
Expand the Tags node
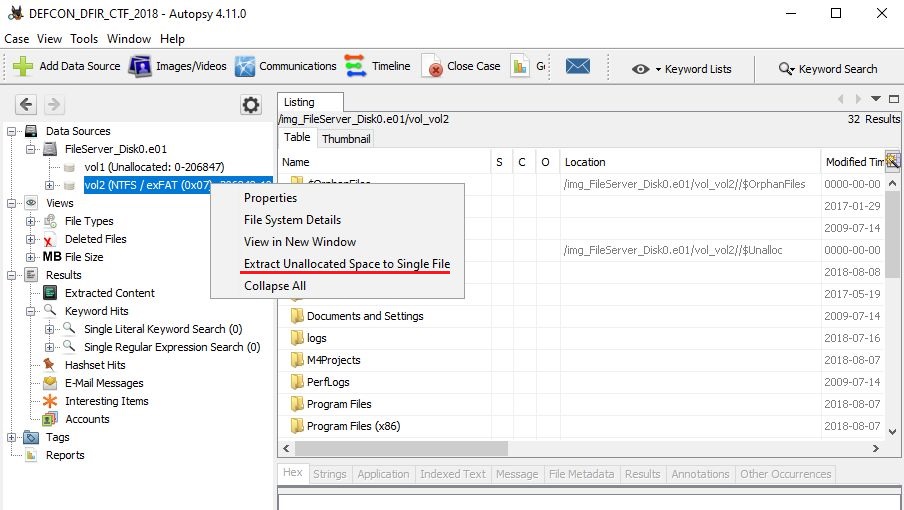click(12, 437)
